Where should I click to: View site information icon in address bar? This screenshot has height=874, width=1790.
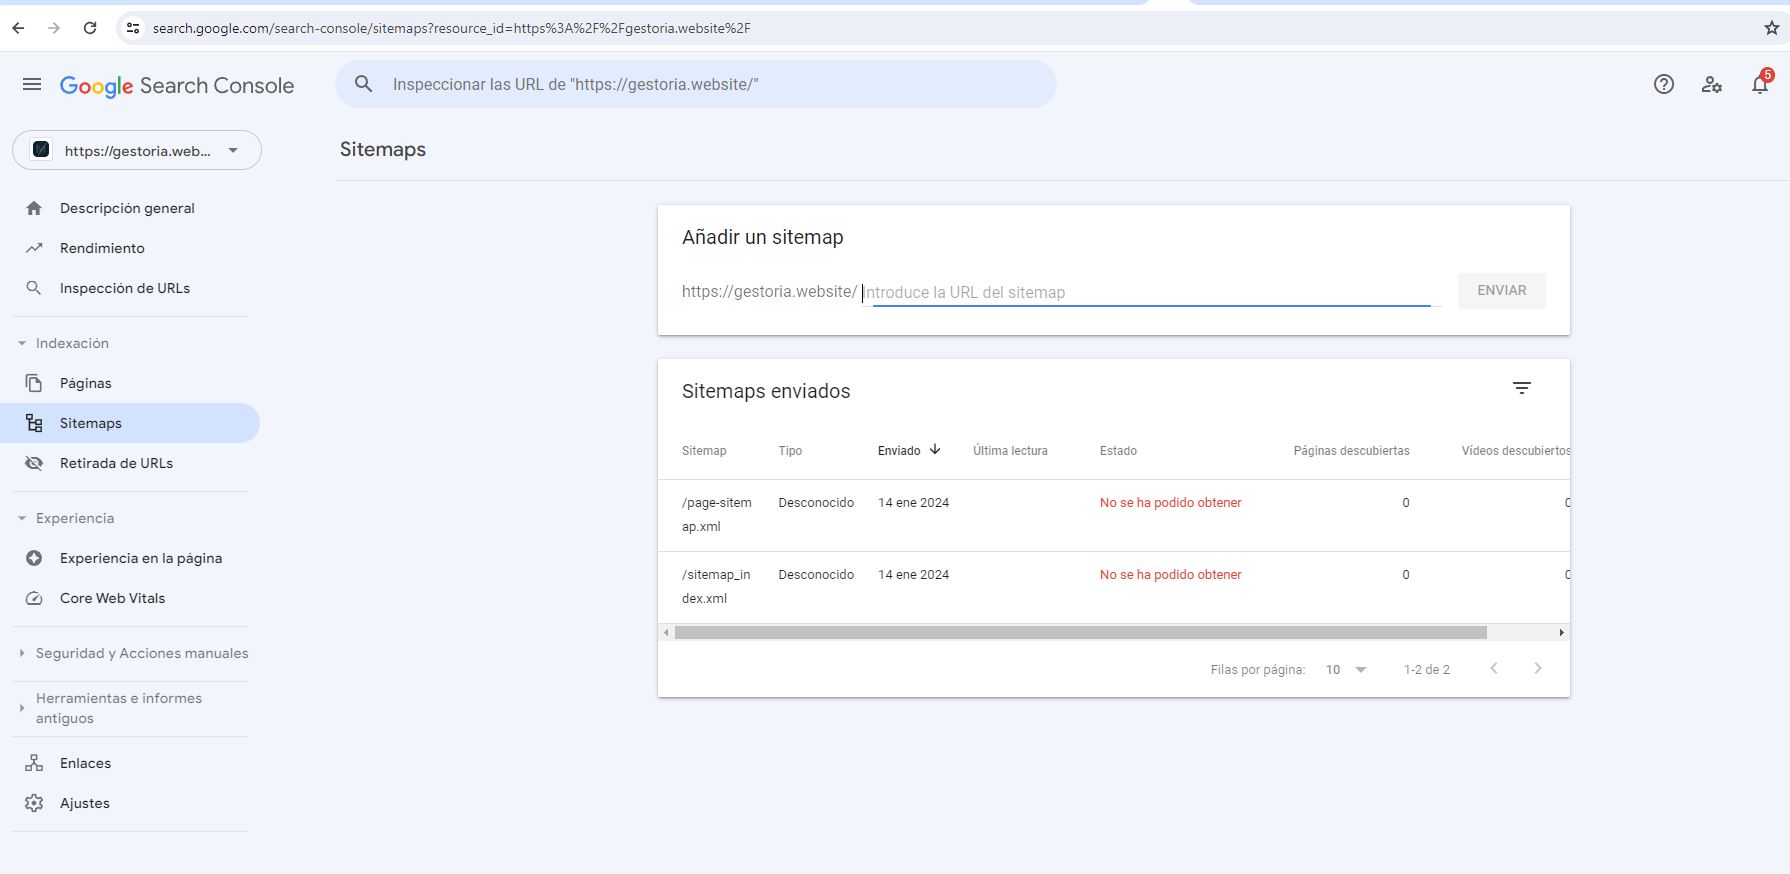132,28
